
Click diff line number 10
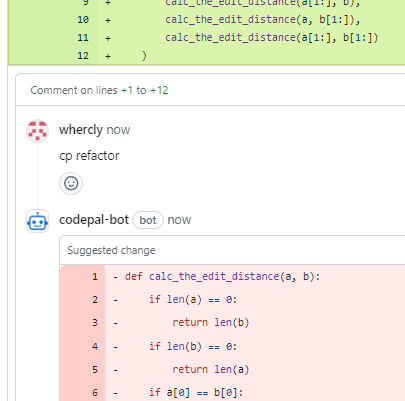[x=83, y=20]
